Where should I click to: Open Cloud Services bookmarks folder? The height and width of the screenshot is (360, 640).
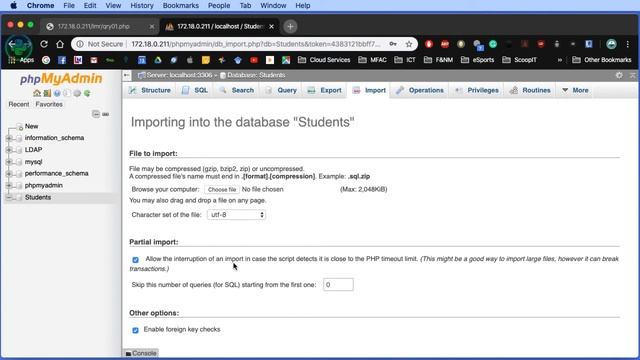(324, 60)
